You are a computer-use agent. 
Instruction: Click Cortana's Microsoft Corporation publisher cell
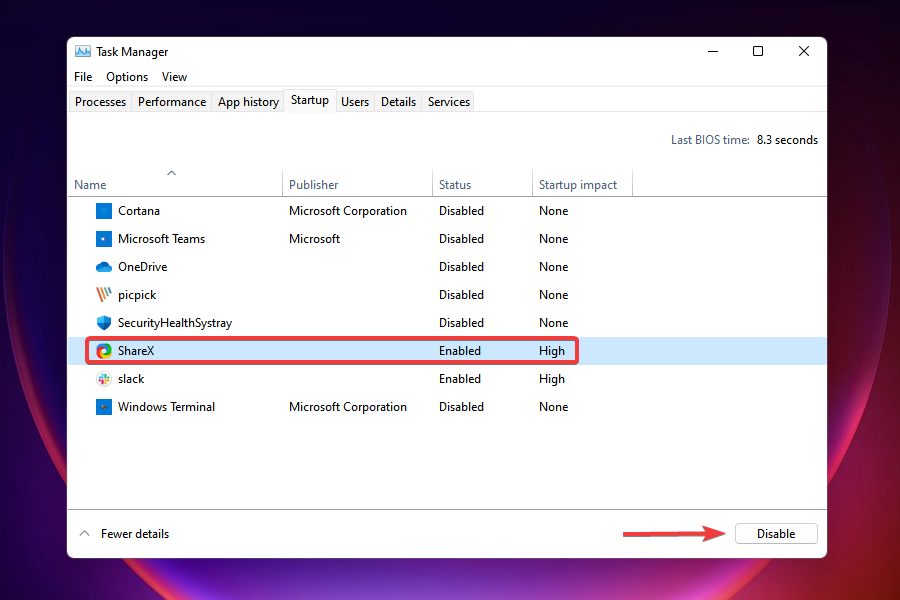pyautogui.click(x=348, y=211)
